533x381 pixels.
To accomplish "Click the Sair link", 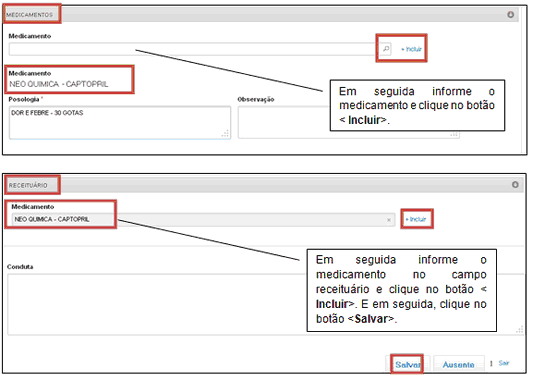I will click(504, 363).
